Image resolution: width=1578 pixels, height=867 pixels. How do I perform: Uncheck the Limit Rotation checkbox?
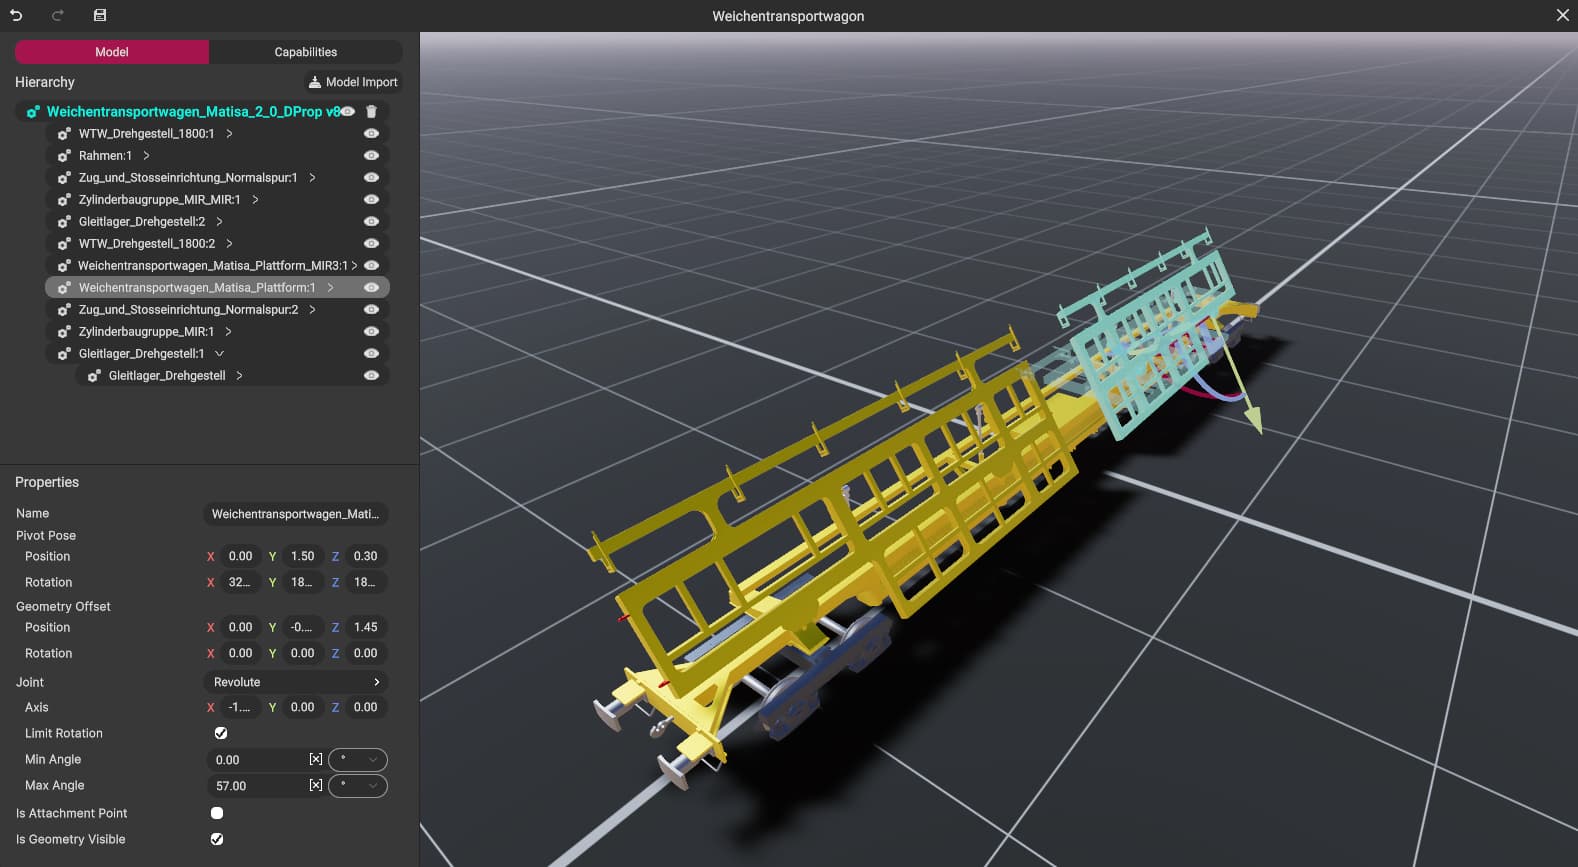pos(221,733)
